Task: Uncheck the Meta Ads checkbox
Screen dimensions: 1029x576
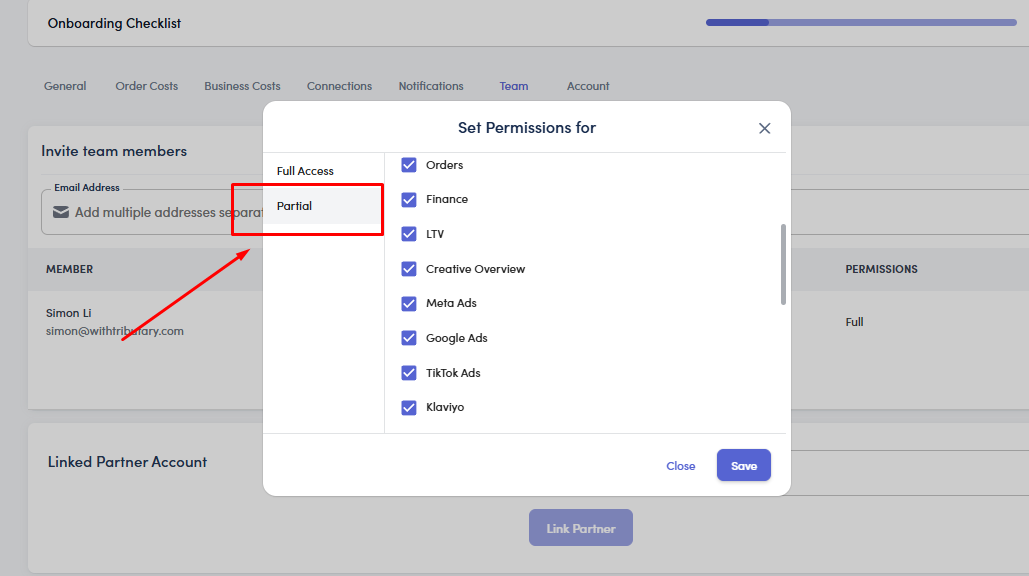Action: tap(409, 303)
